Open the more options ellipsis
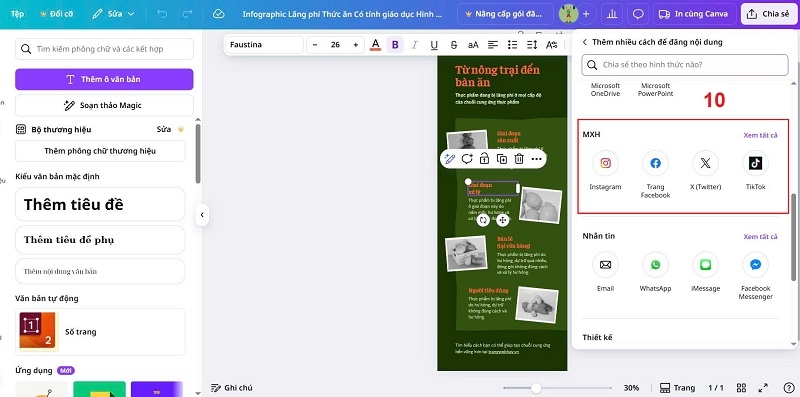Image resolution: width=800 pixels, height=397 pixels. [x=536, y=159]
